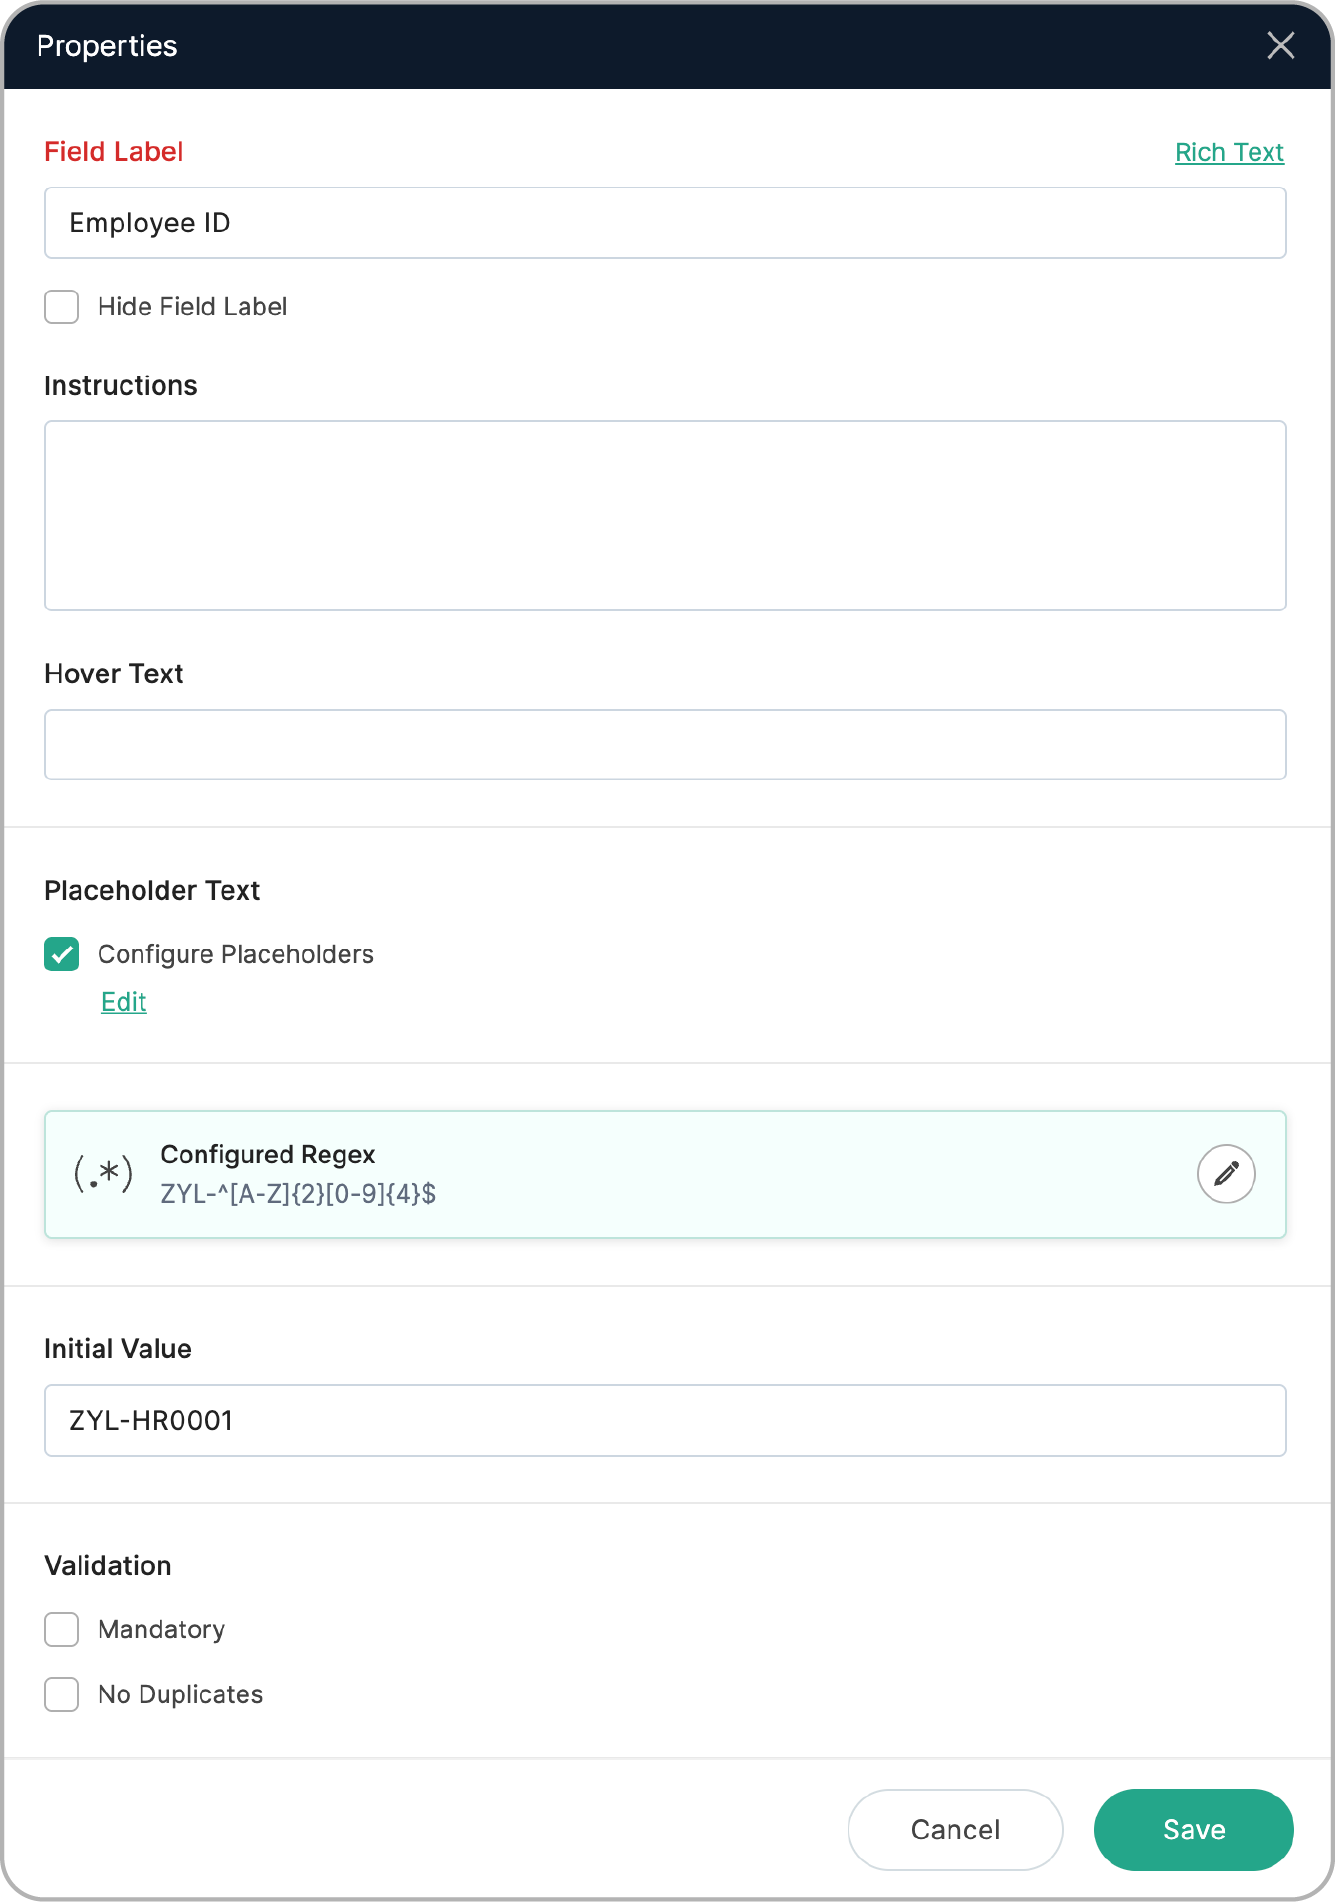
Task: Click the Hover Text input box
Action: point(665,745)
